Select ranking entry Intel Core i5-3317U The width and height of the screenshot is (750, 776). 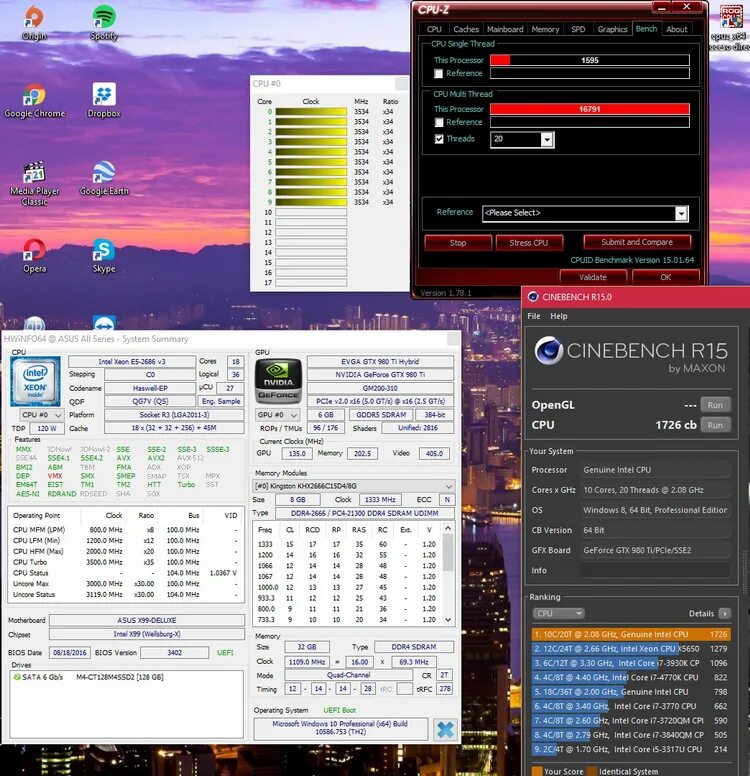631,749
